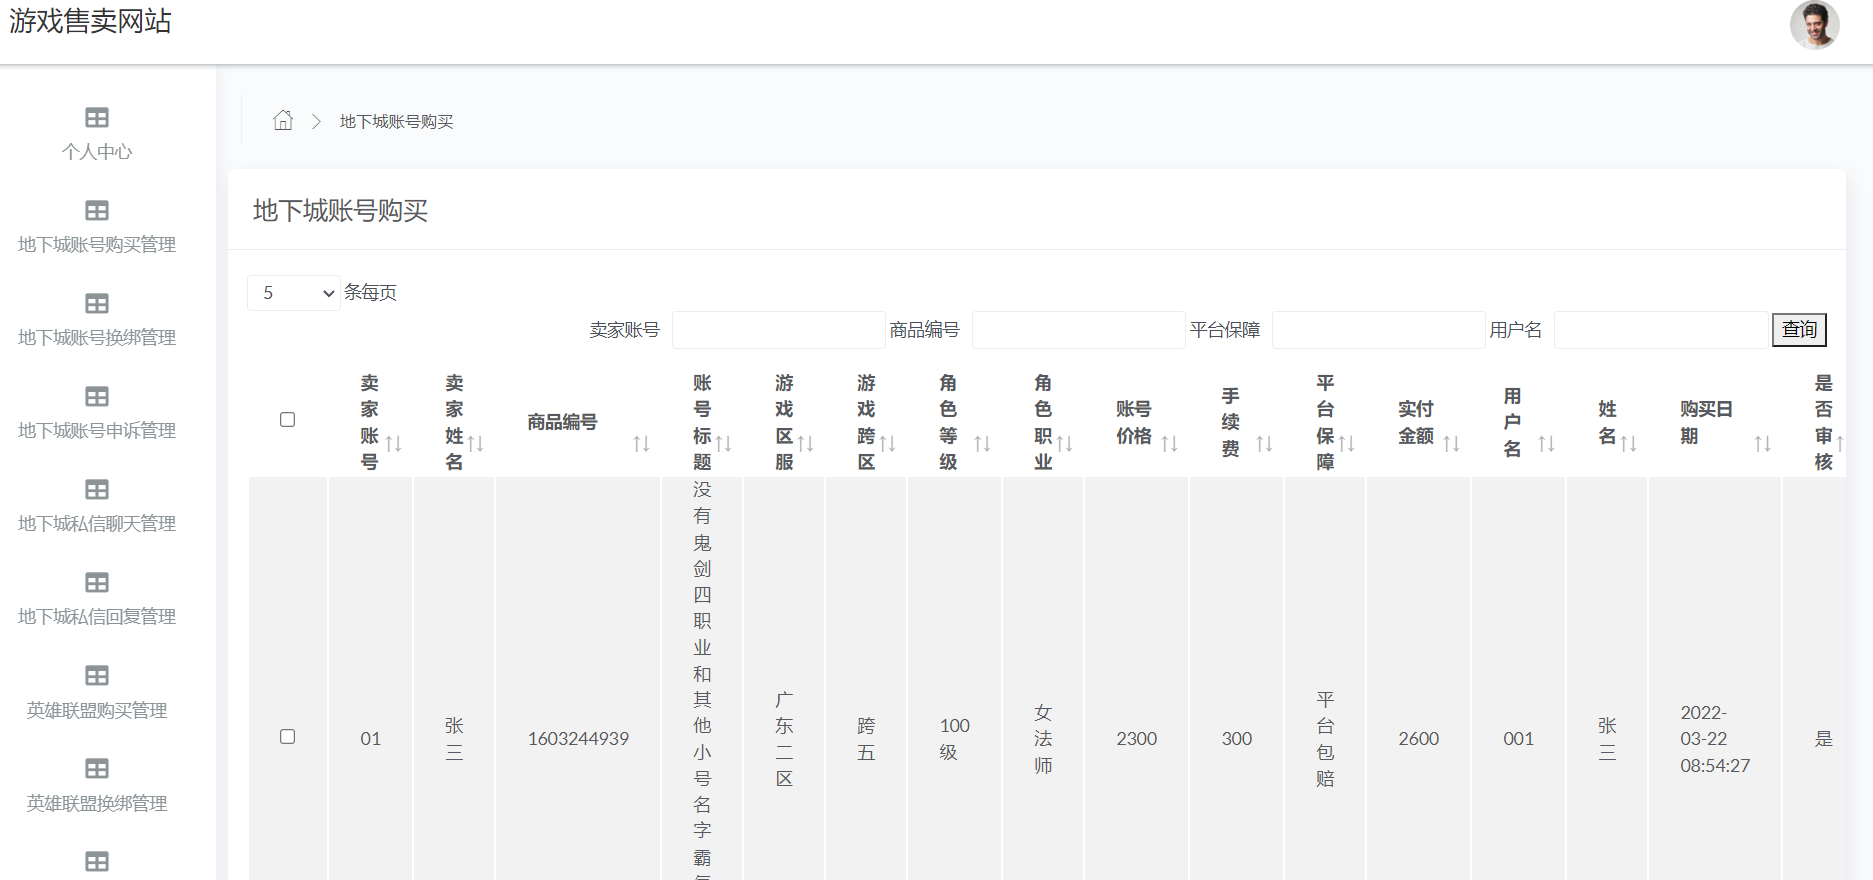Viewport: 1873px width, 880px height.
Task: Sort by 实付金额 column arrows
Action: pos(1452,443)
